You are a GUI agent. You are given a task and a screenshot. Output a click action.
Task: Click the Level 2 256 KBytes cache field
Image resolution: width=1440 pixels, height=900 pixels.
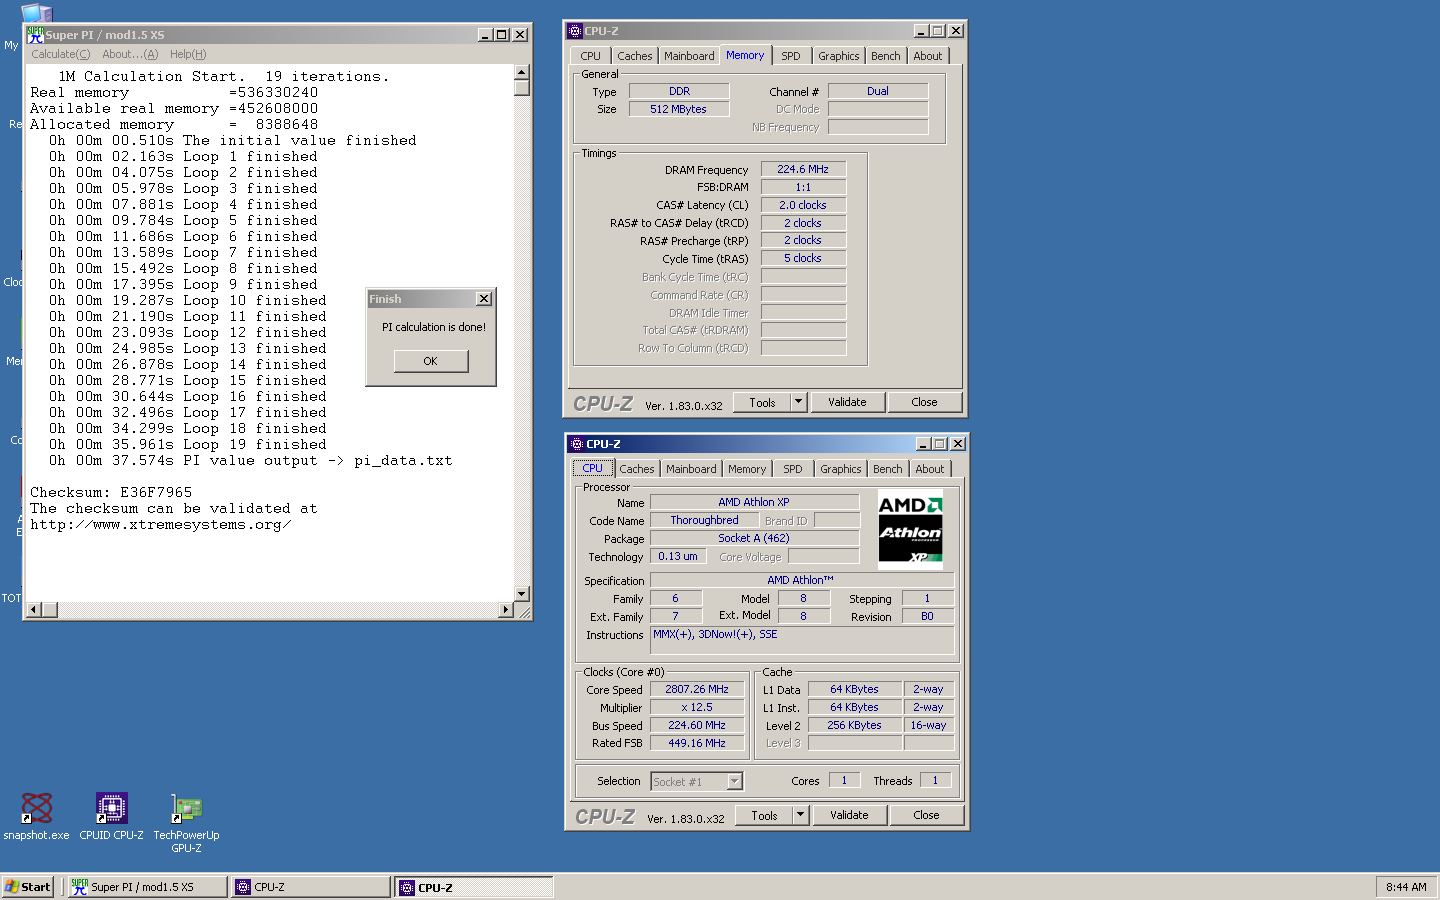tap(854, 725)
